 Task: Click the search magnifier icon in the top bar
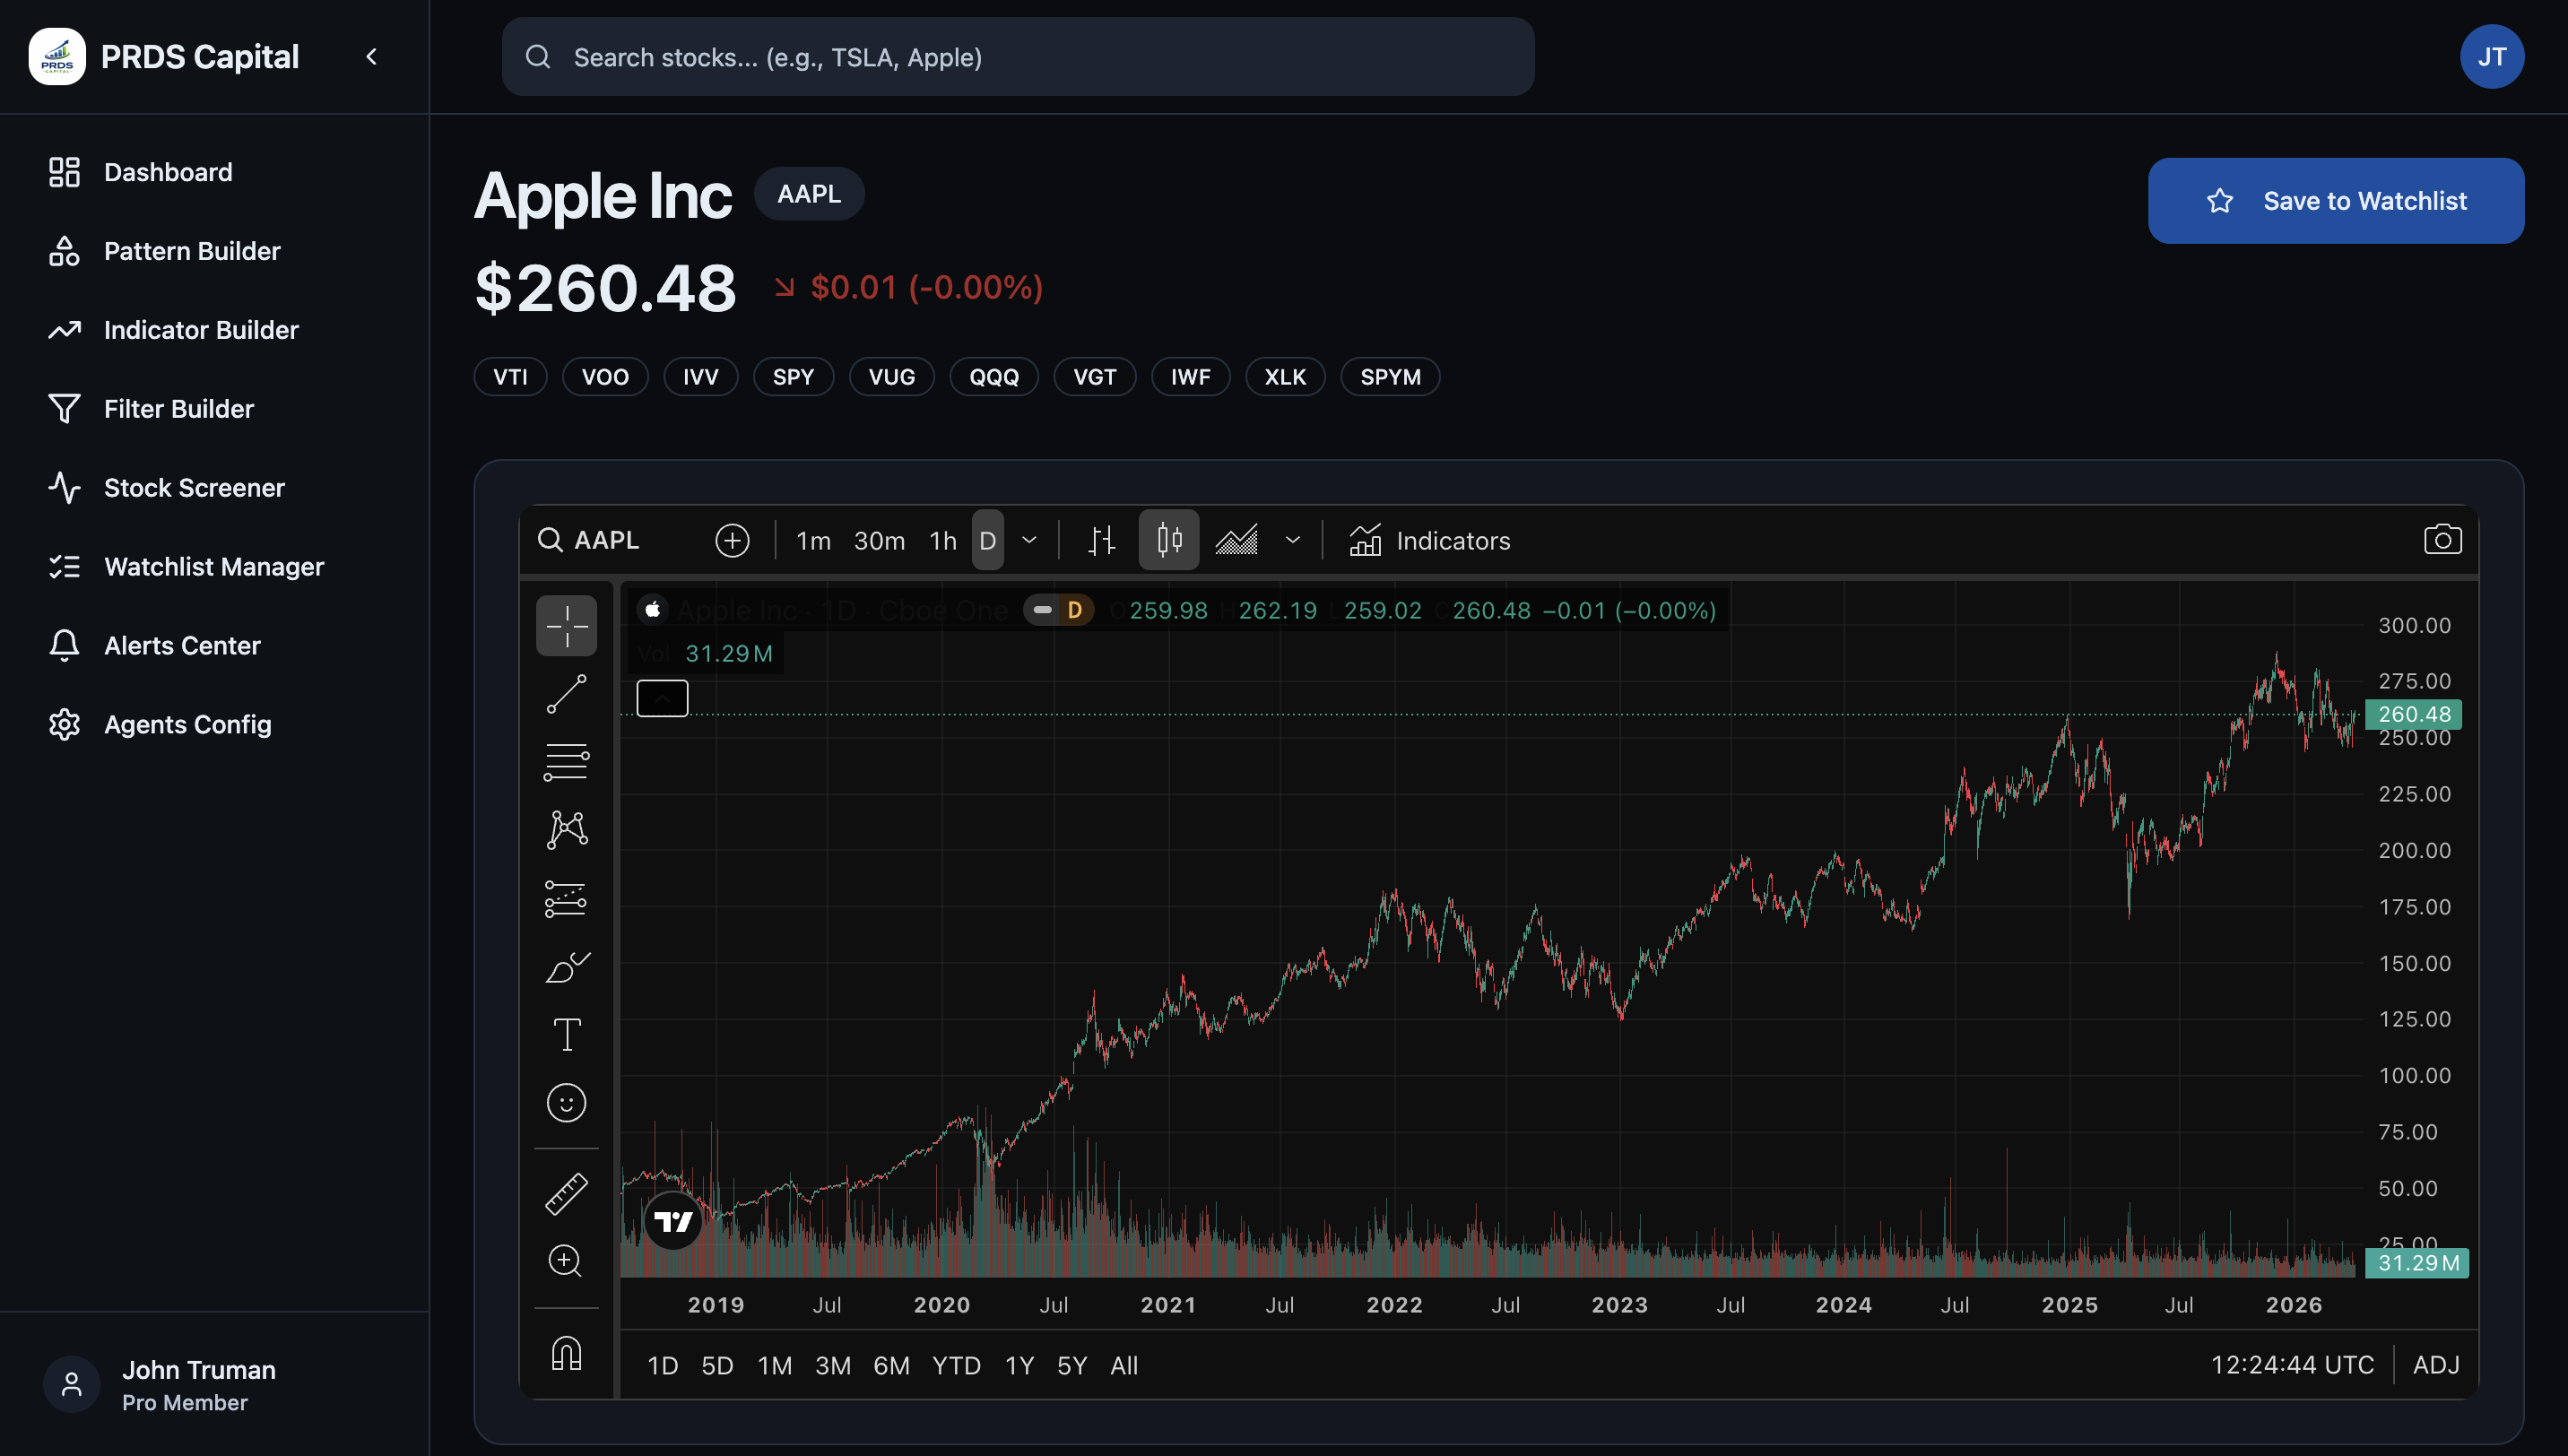(x=538, y=57)
